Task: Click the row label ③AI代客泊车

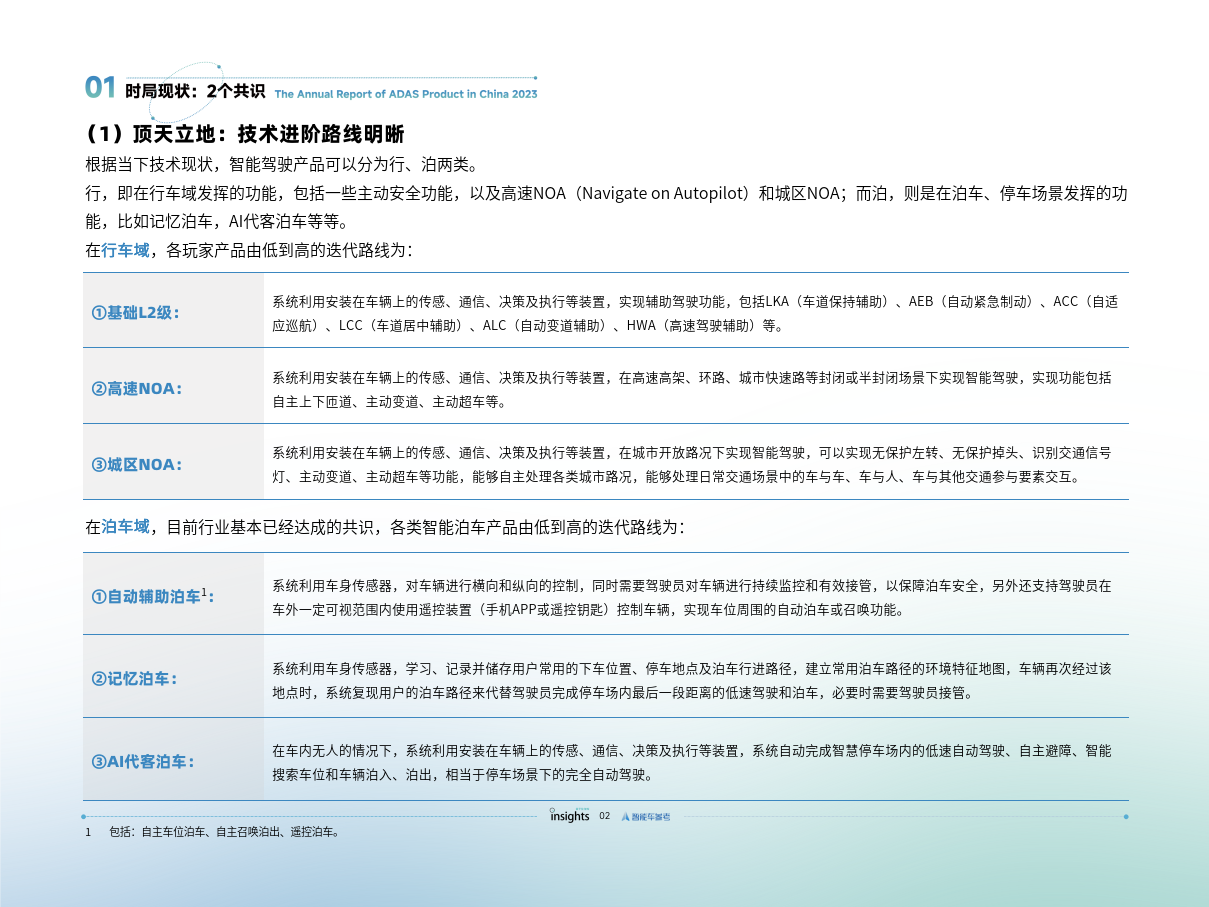Action: [x=143, y=762]
